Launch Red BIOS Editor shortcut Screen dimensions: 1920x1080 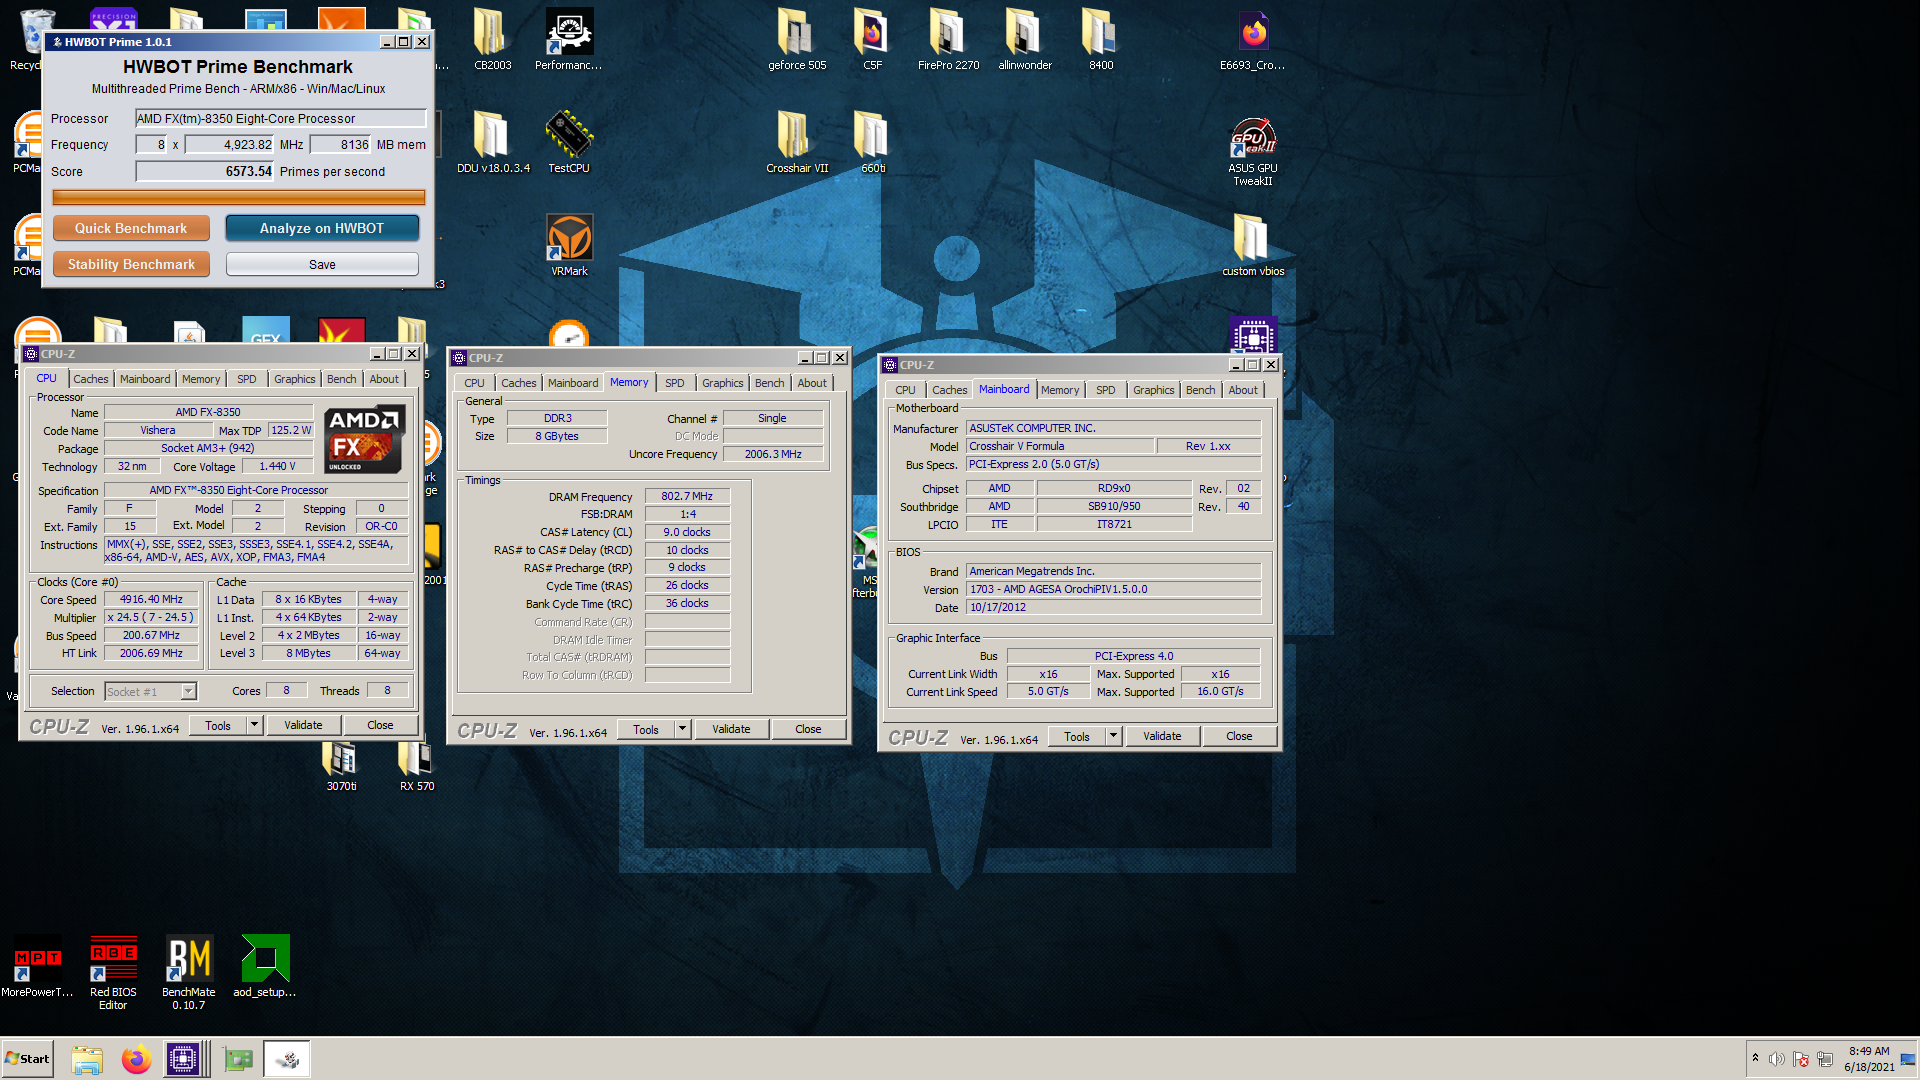113,972
